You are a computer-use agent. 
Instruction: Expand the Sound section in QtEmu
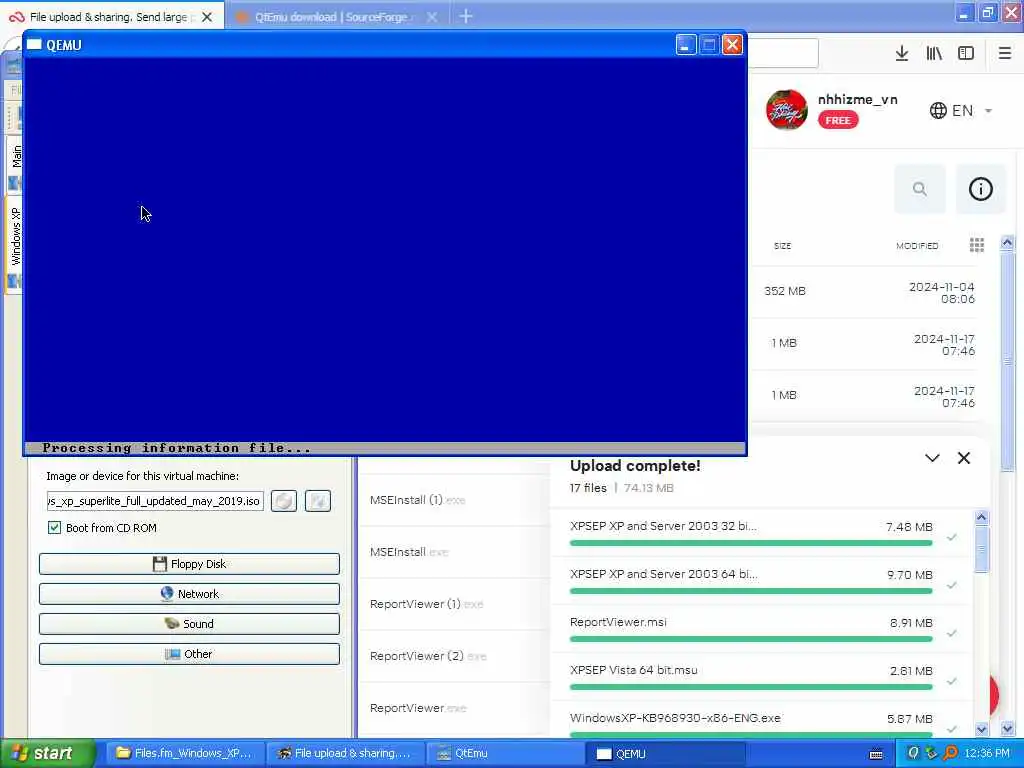tap(189, 624)
